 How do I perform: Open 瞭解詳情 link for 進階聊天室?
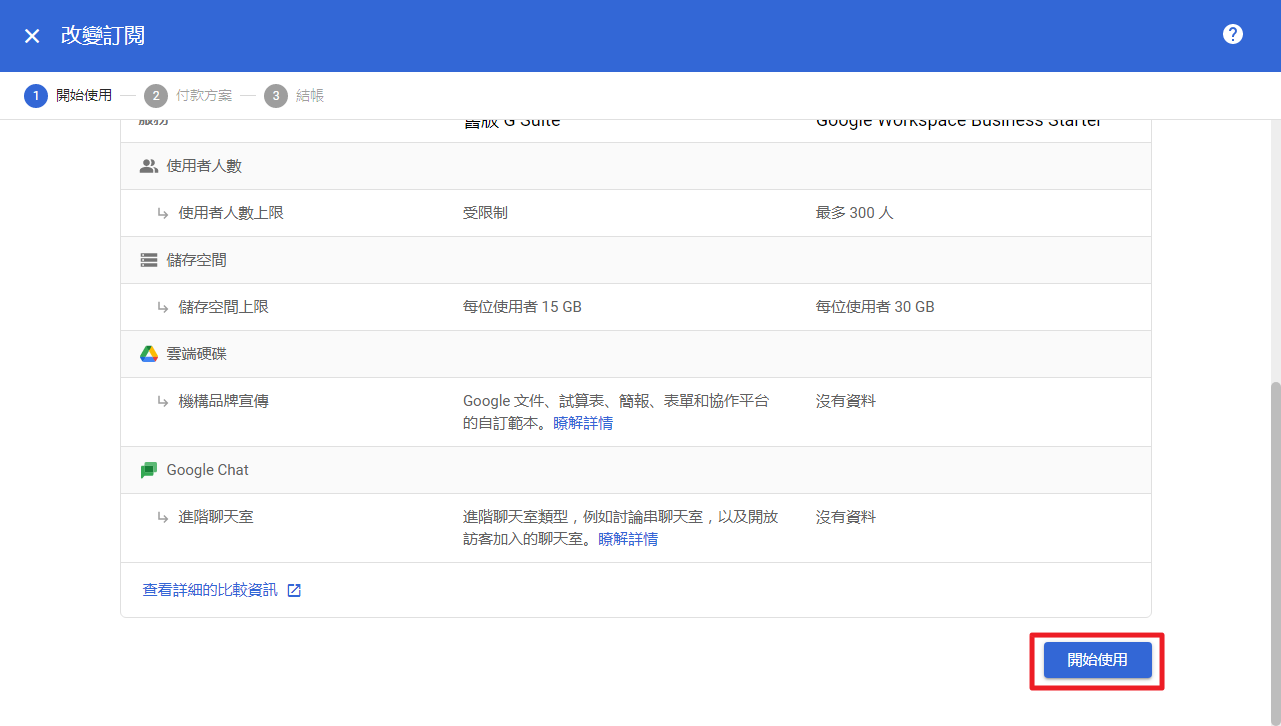click(628, 539)
